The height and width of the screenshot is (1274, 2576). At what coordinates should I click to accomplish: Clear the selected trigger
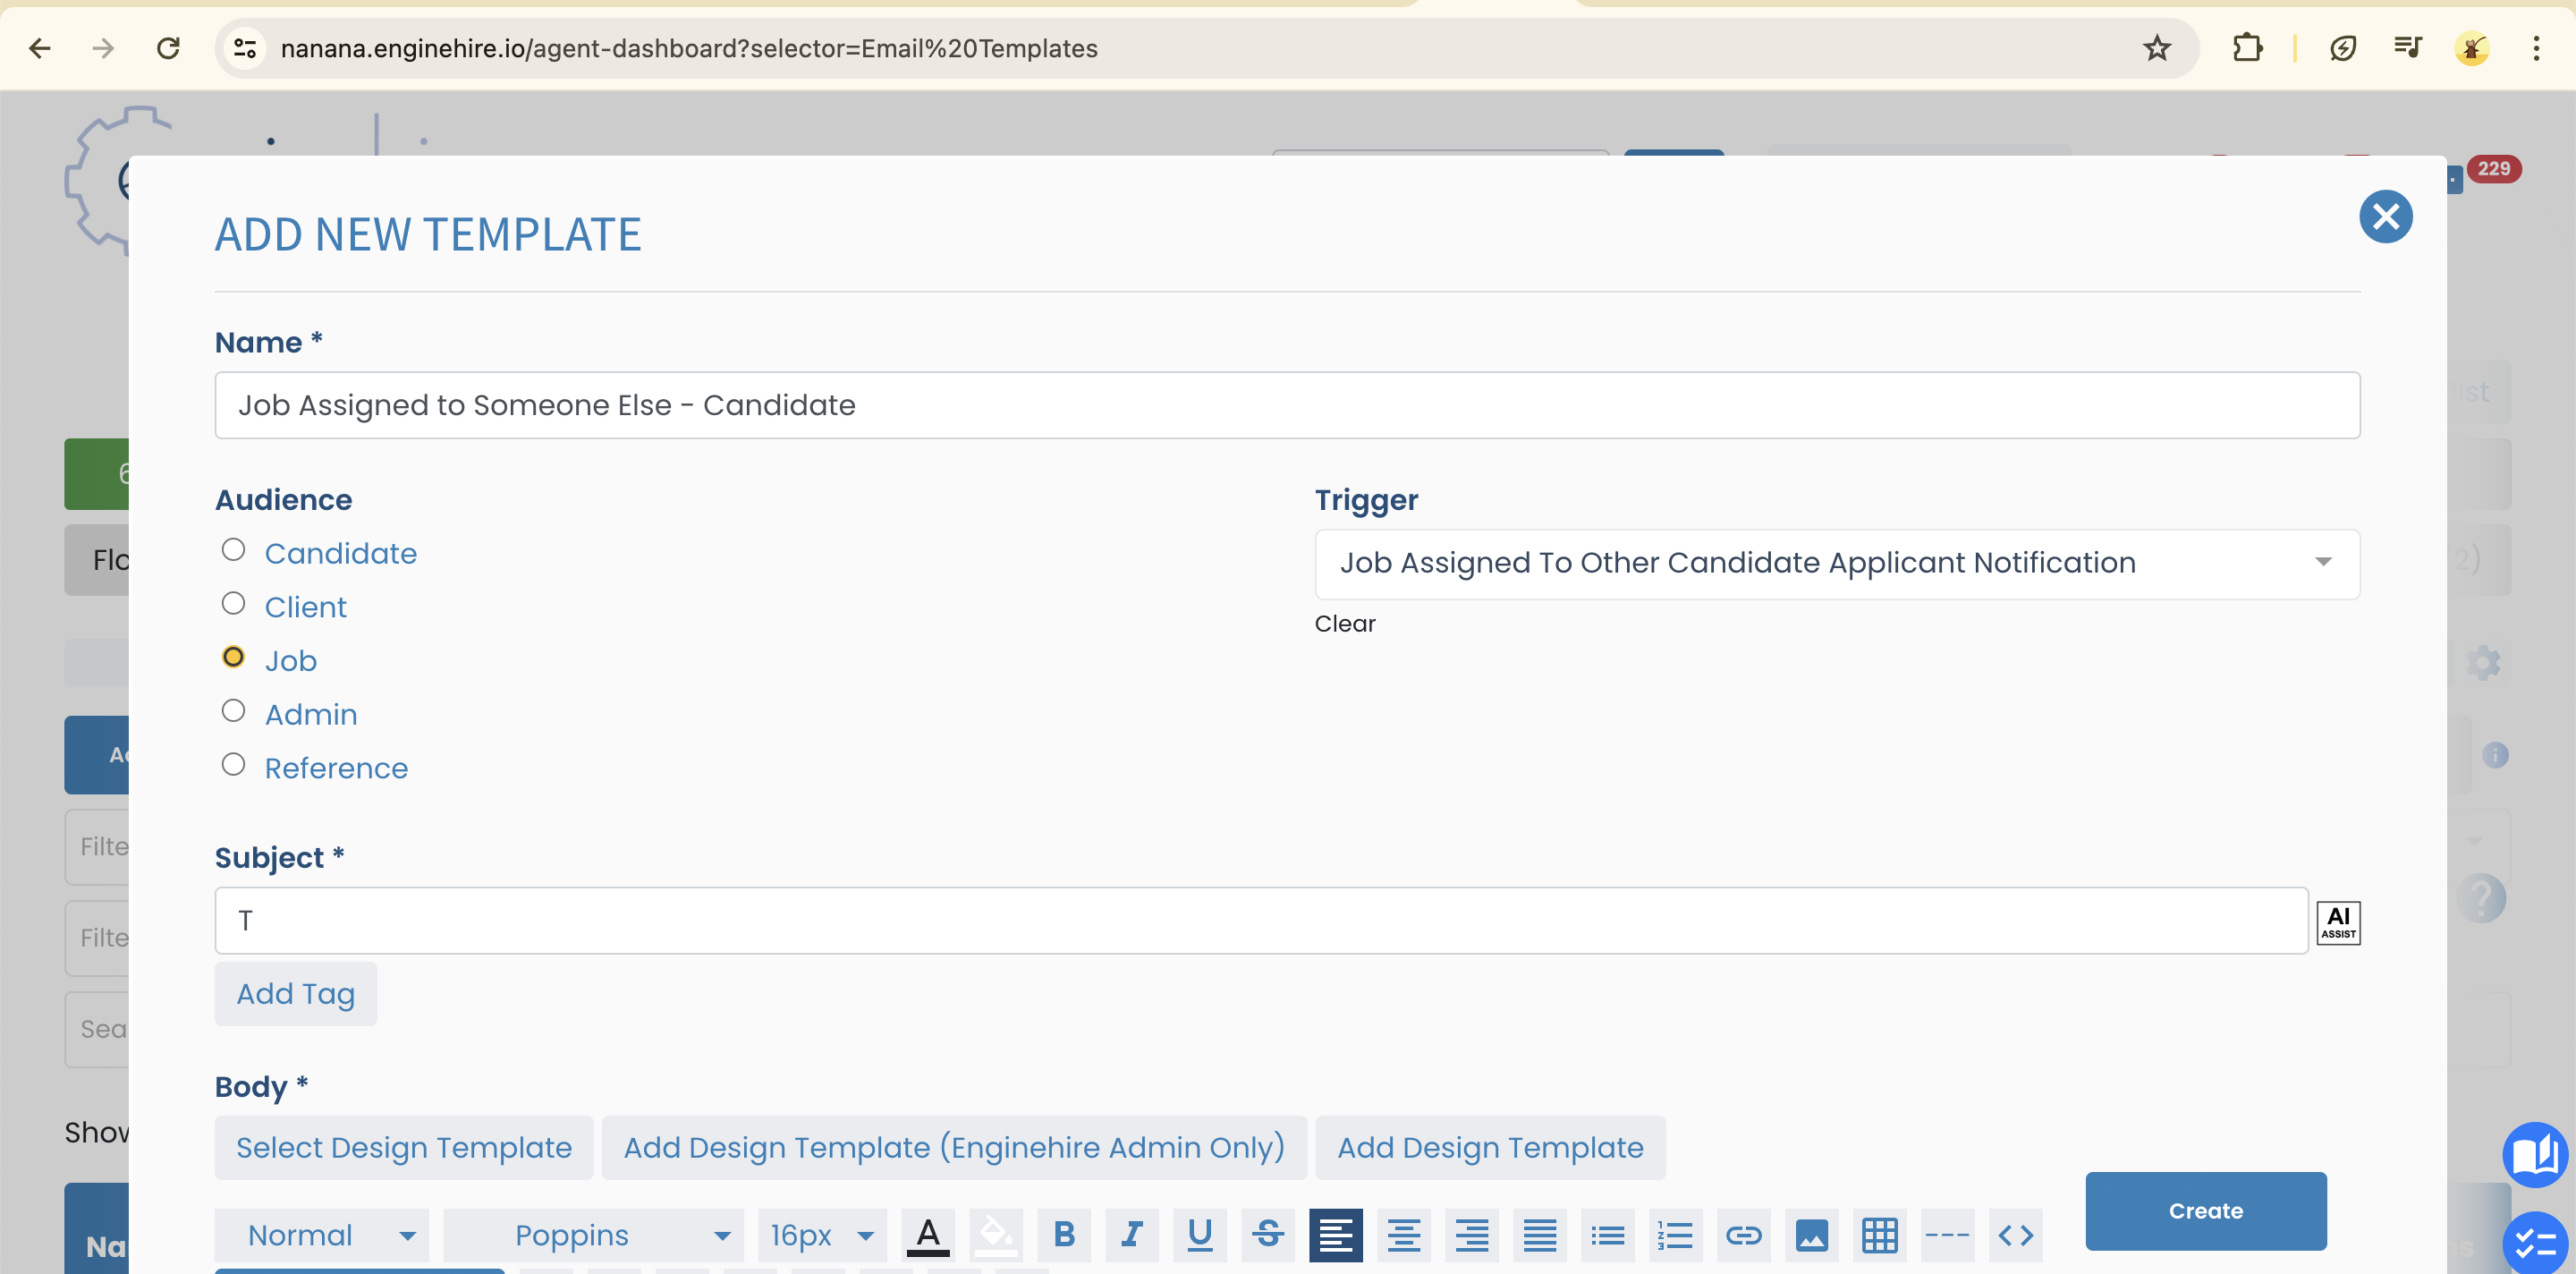pos(1345,624)
